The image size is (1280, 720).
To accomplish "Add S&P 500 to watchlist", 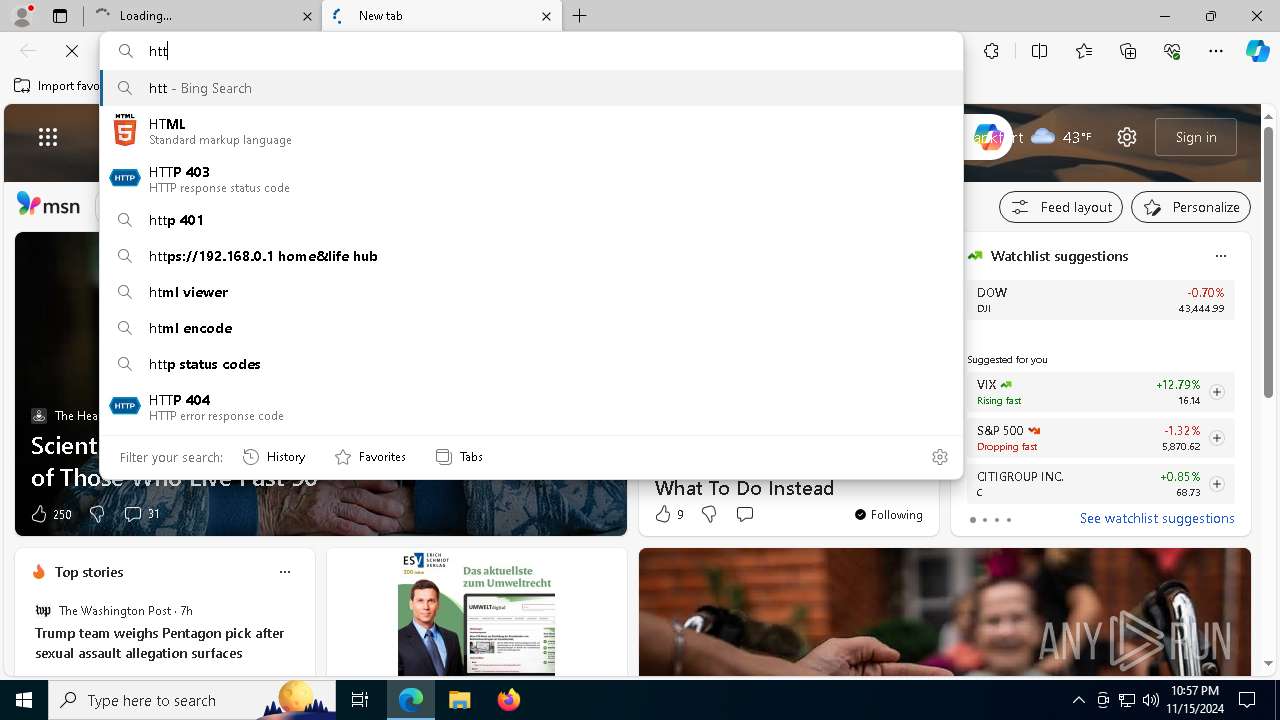I will click(x=1217, y=438).
